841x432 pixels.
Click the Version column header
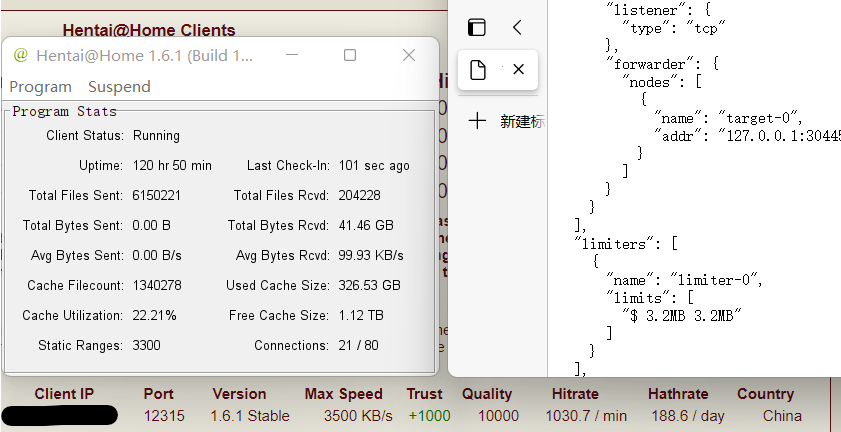239,394
